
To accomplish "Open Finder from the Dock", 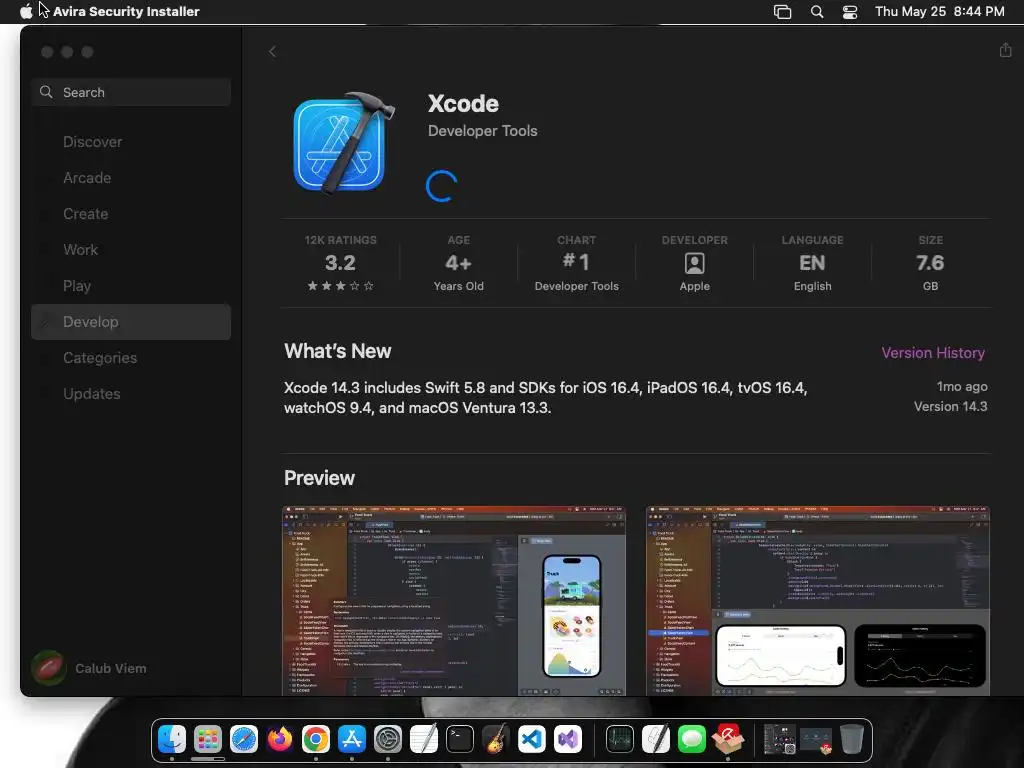I will (172, 739).
